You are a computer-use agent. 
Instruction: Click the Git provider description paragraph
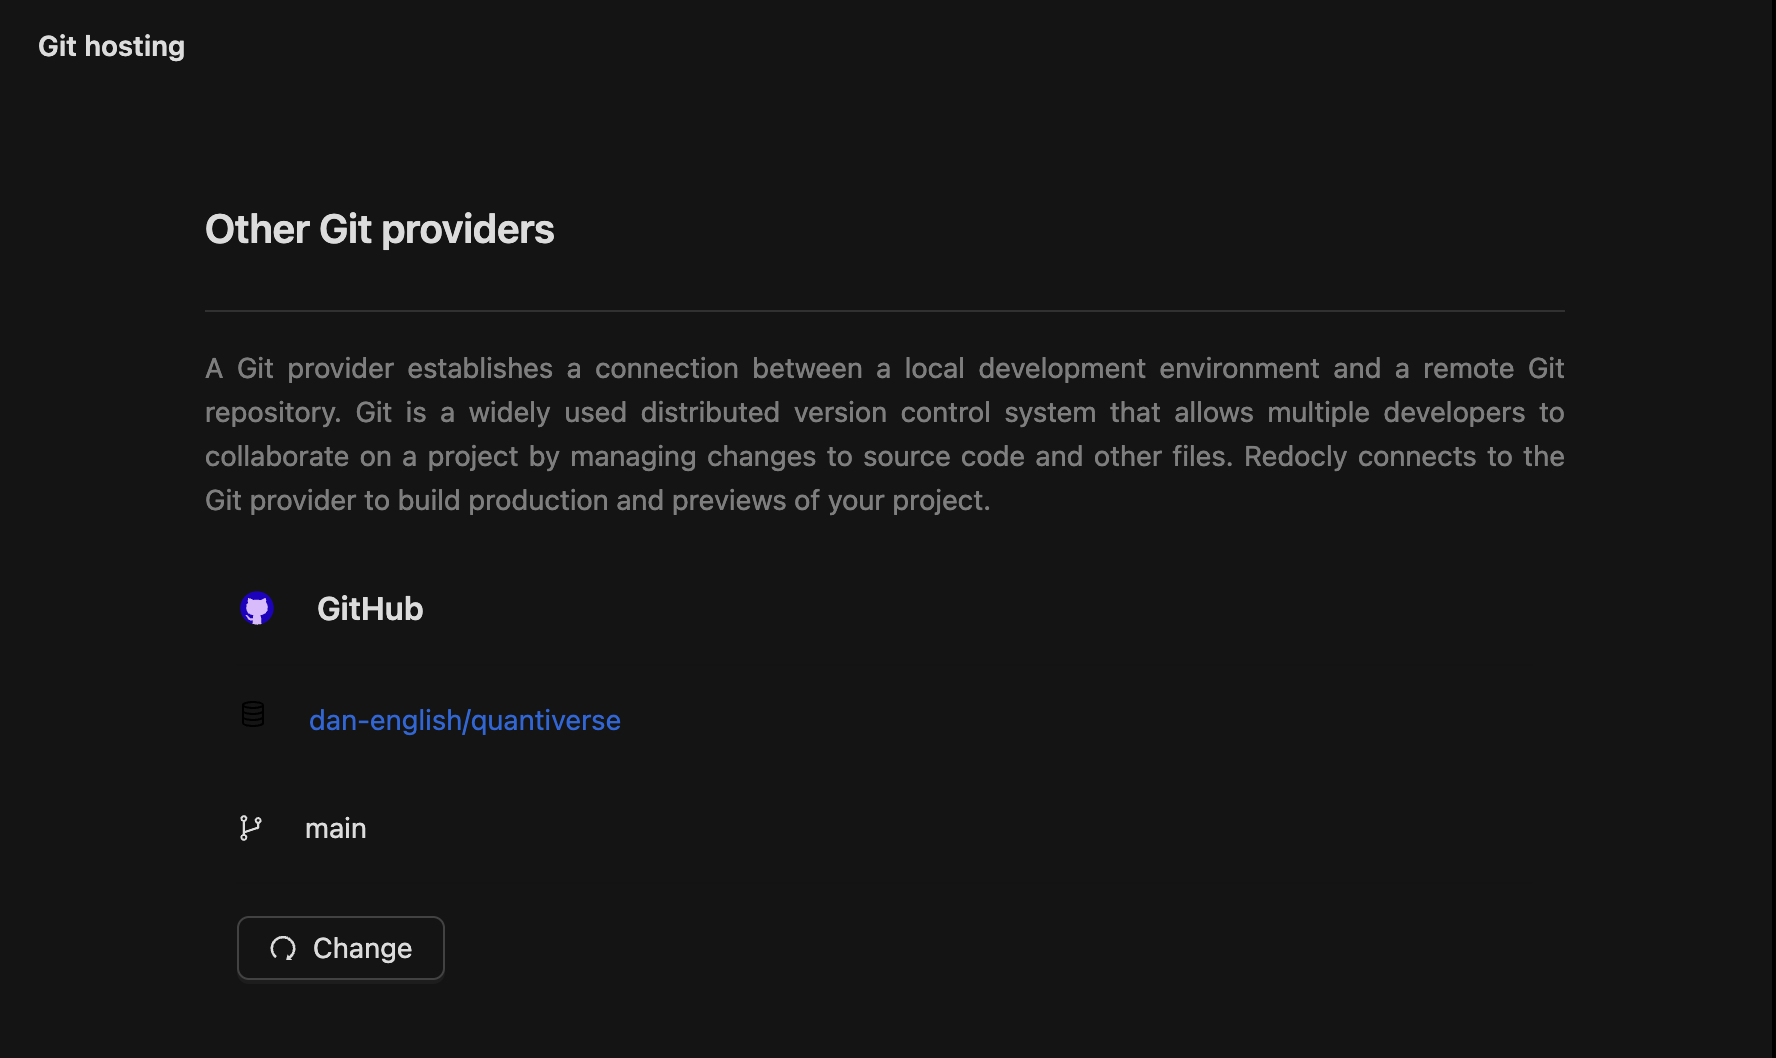[885, 434]
